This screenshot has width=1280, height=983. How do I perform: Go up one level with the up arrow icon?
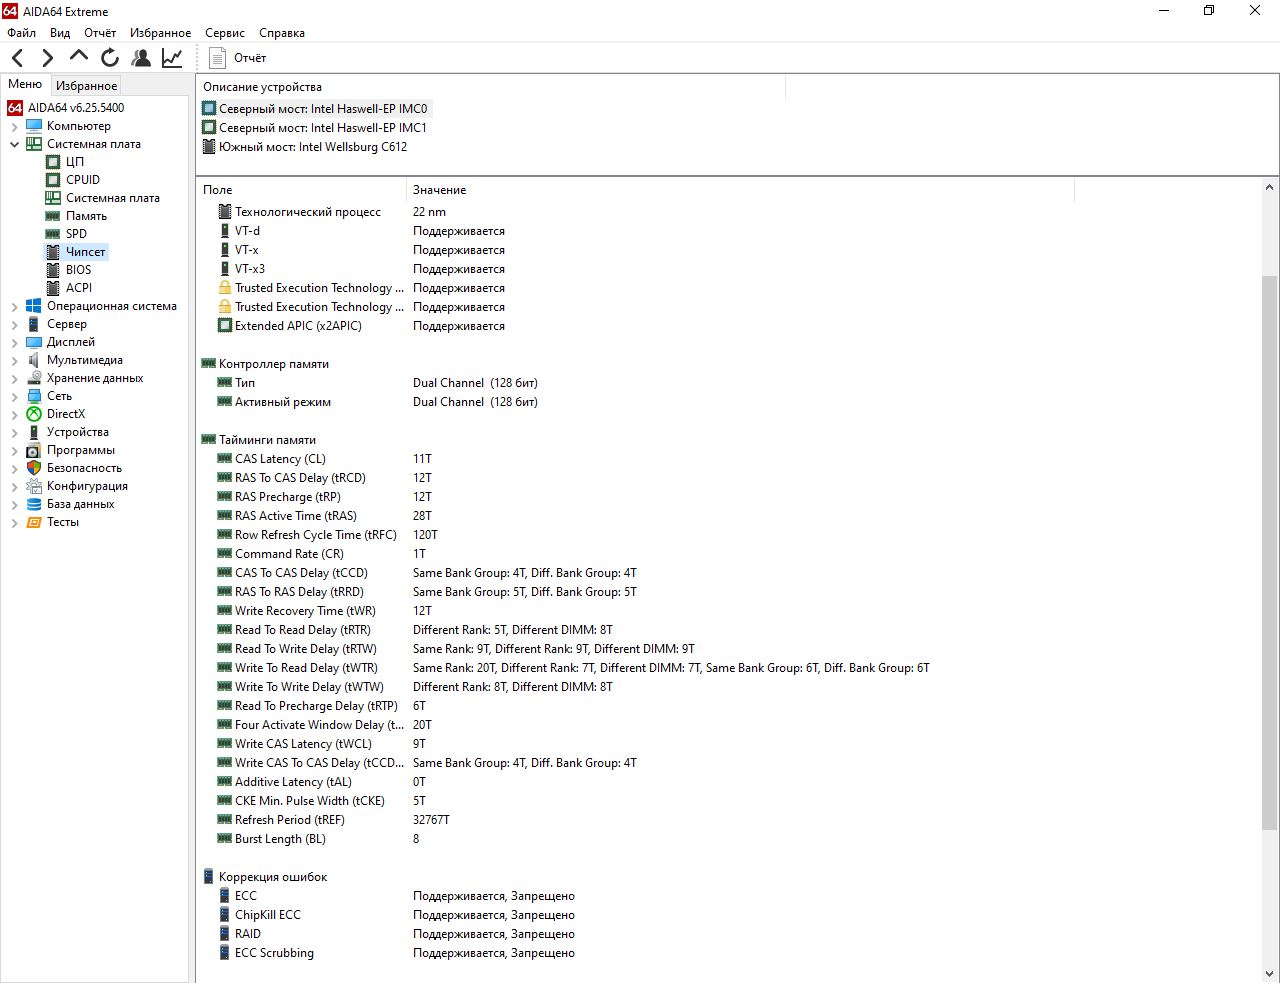click(x=79, y=57)
